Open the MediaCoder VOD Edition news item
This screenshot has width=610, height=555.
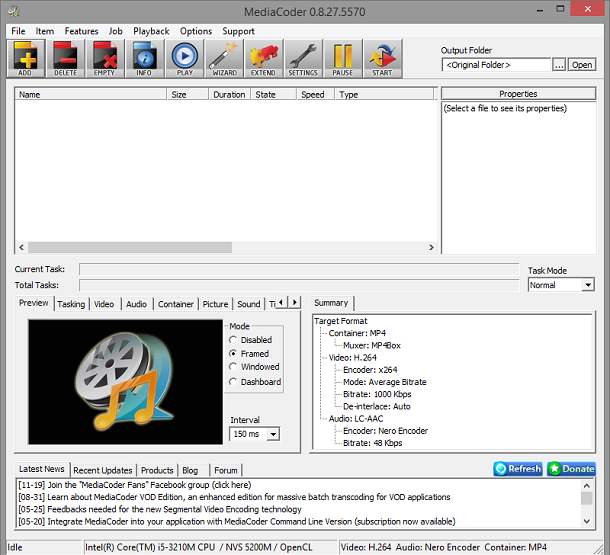[x=234, y=497]
